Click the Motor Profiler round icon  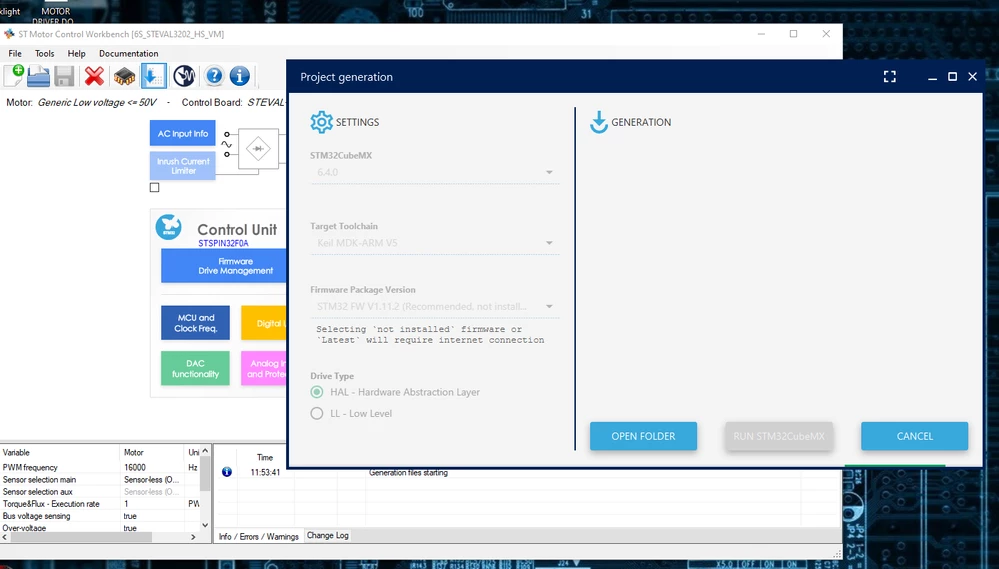coord(184,76)
